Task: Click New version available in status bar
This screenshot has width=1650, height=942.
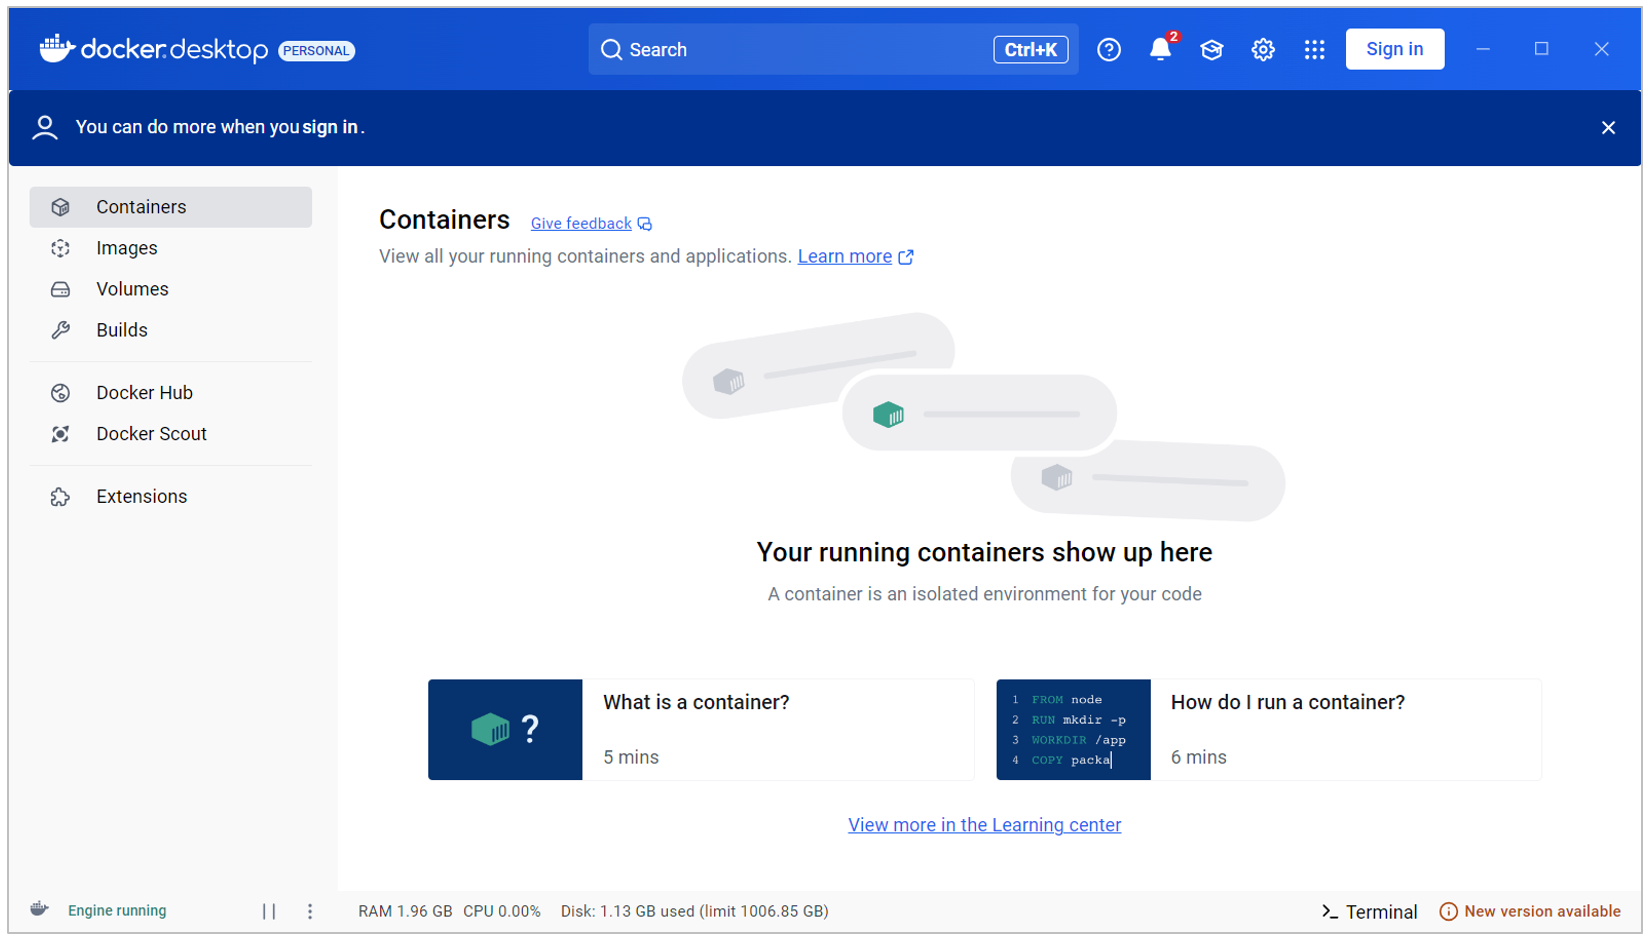Action: tap(1541, 911)
